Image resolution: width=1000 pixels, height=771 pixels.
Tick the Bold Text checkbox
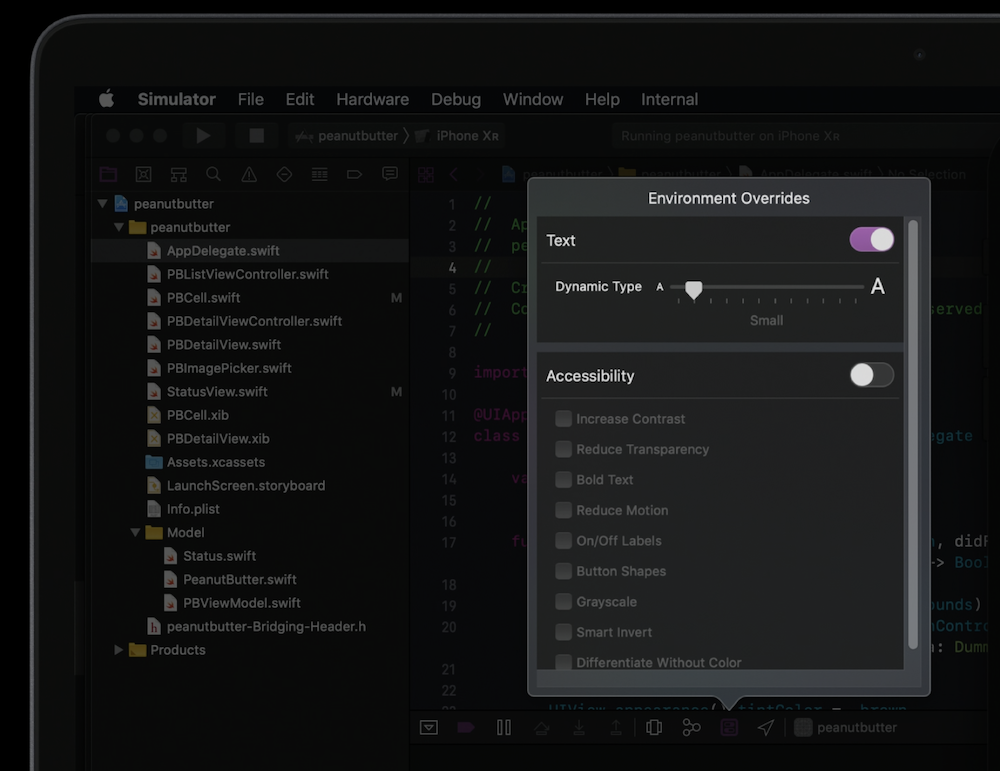coord(563,480)
